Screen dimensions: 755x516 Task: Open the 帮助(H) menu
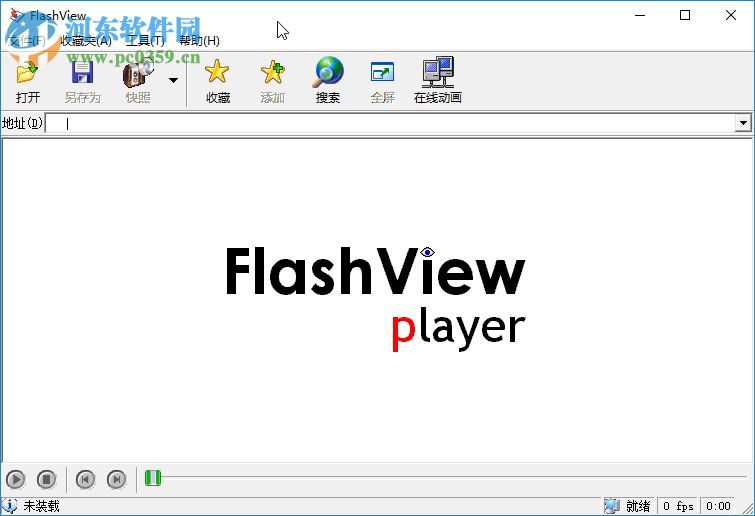(x=199, y=41)
